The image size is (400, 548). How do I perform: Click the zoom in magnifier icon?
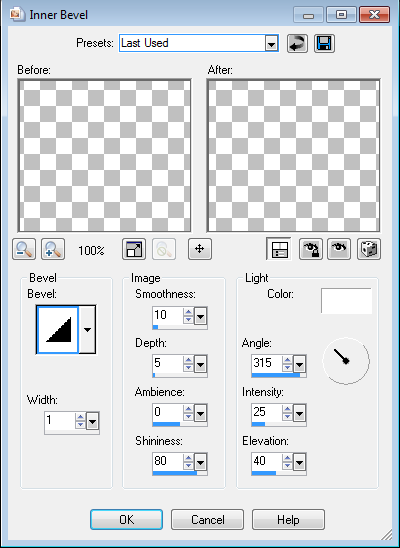tap(53, 249)
